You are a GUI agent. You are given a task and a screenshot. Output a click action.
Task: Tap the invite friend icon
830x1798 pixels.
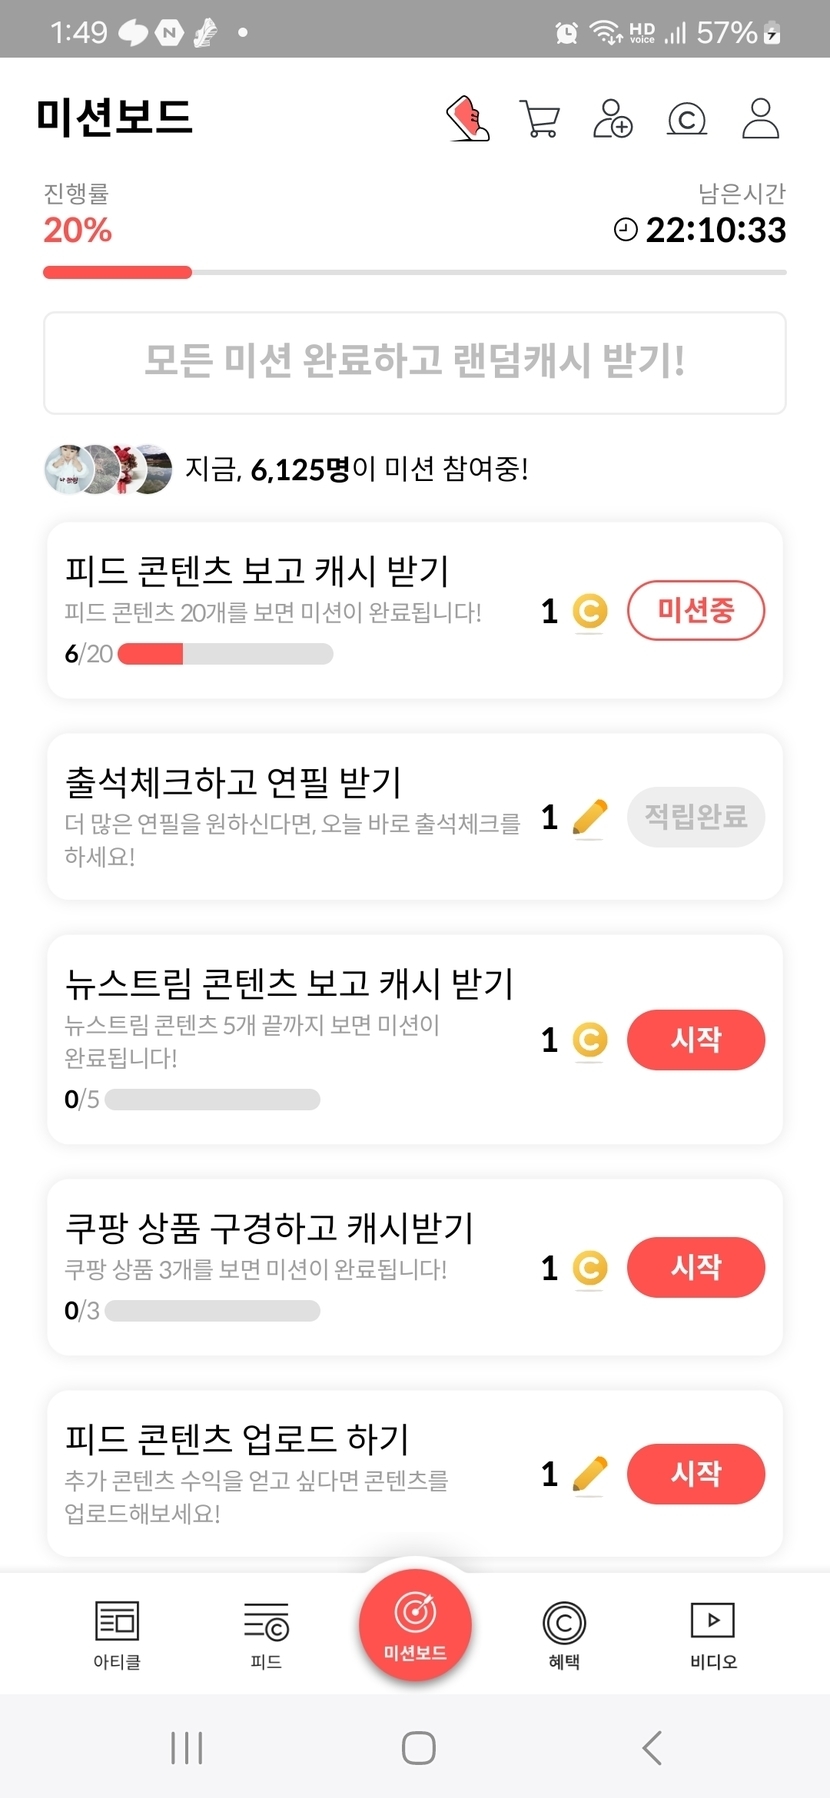612,118
